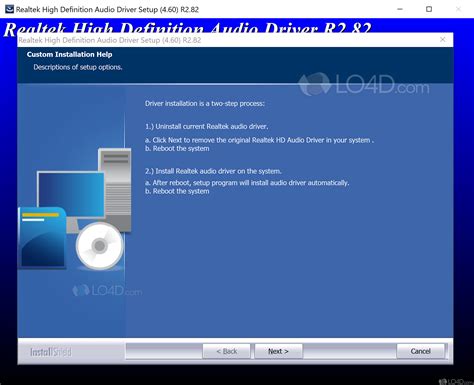
Task: Go to the Next setup step
Action: click(x=278, y=351)
